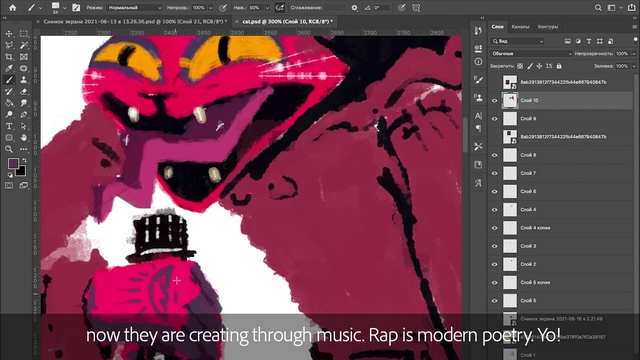This screenshot has width=640, height=360.
Task: Hide layer Слой 6
Action: (x=495, y=191)
